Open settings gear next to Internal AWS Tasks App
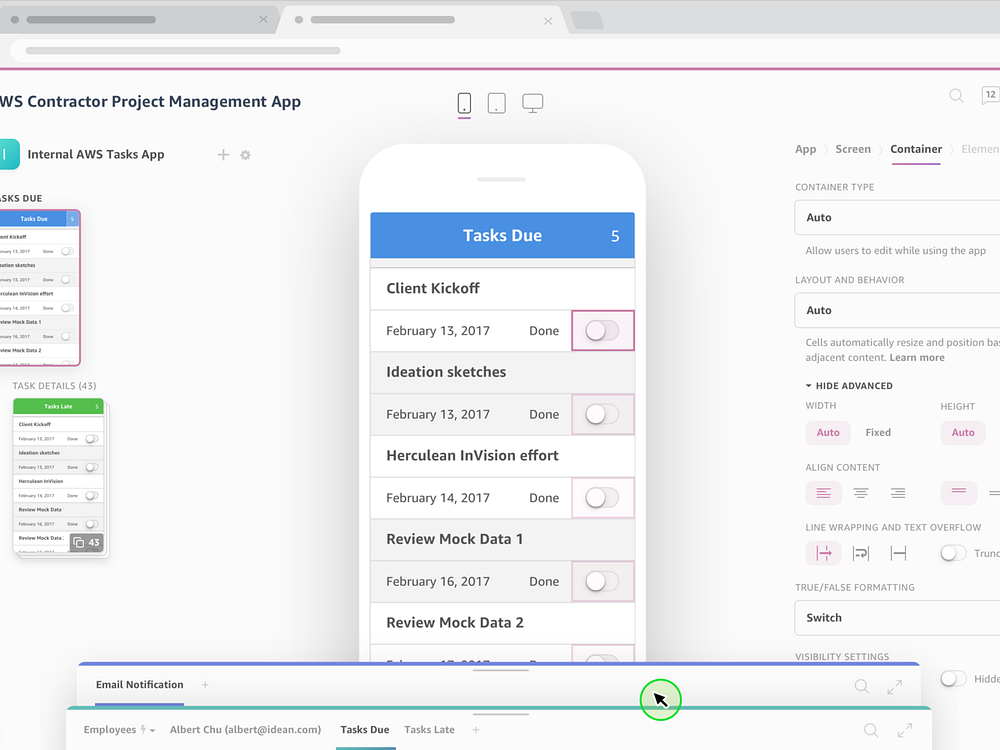Viewport: 1000px width, 750px height. point(245,155)
